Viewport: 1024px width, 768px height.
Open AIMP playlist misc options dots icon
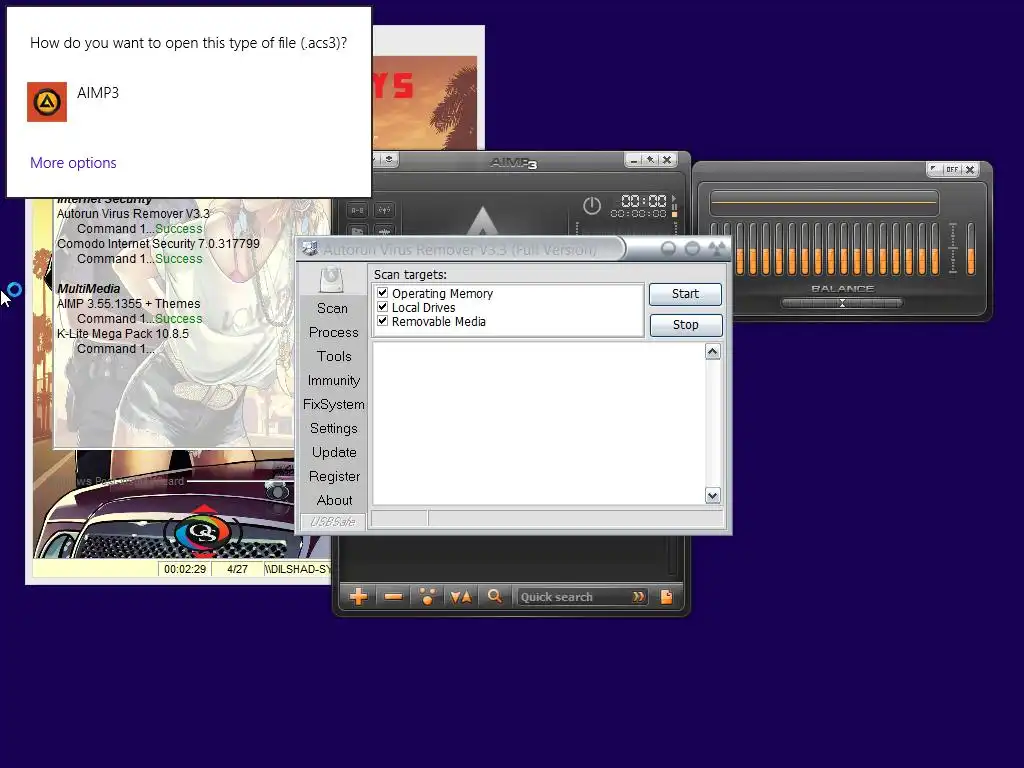(427, 596)
